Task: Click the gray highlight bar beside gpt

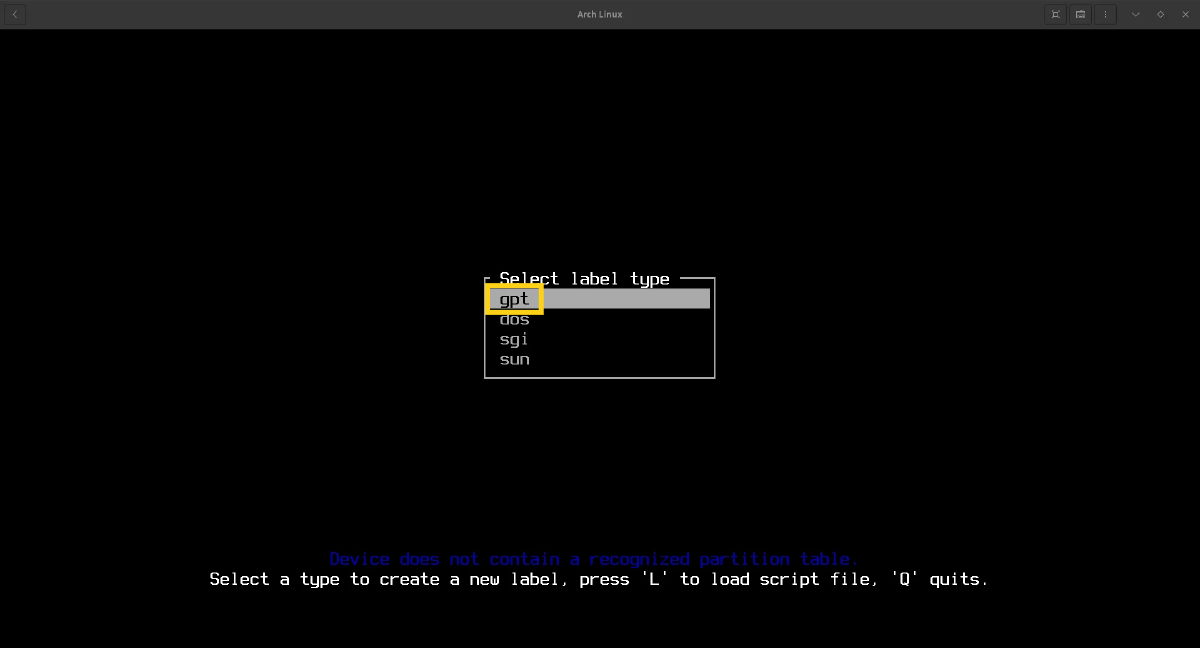Action: pos(625,299)
